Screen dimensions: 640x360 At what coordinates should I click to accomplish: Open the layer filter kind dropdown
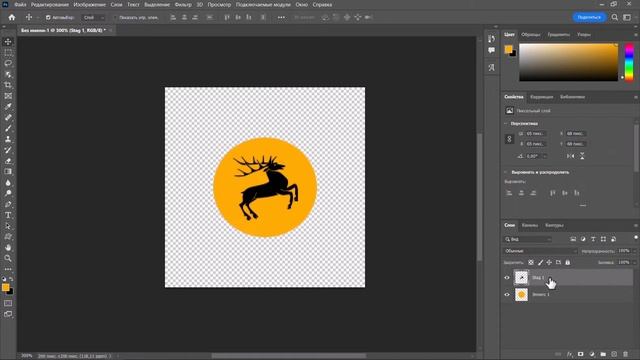point(528,239)
